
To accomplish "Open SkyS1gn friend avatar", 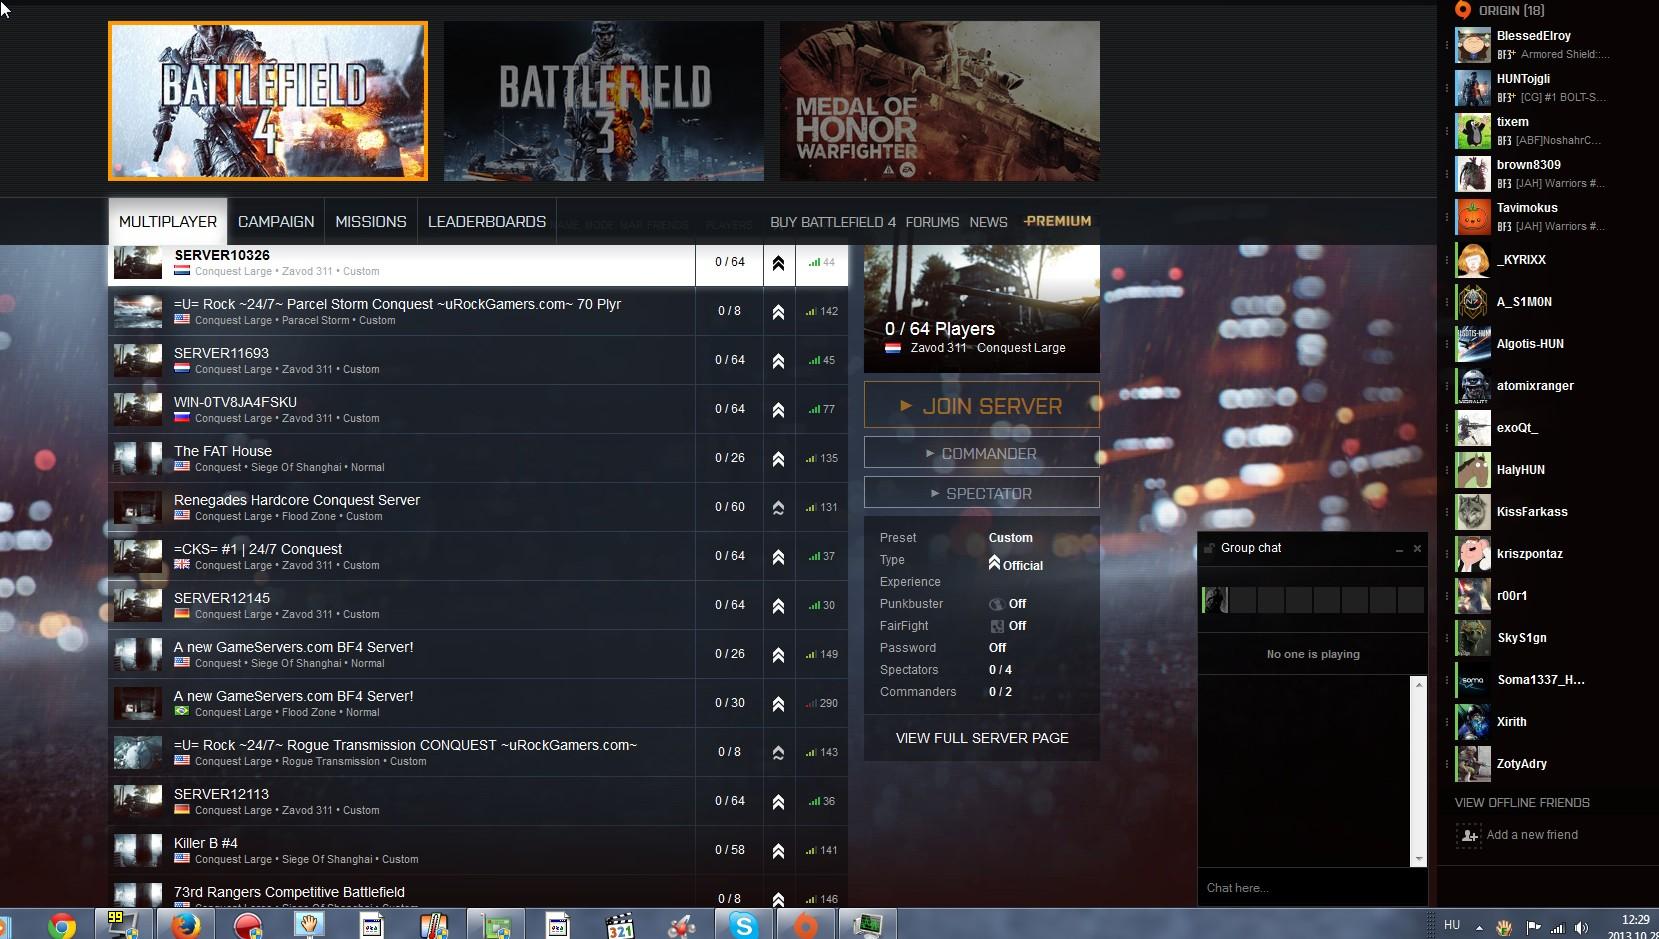I will tap(1472, 638).
